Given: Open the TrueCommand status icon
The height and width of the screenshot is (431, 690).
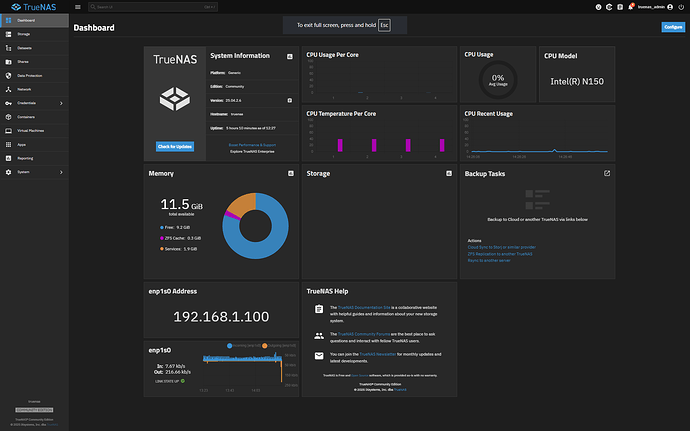Looking at the screenshot, I should coord(598,7).
